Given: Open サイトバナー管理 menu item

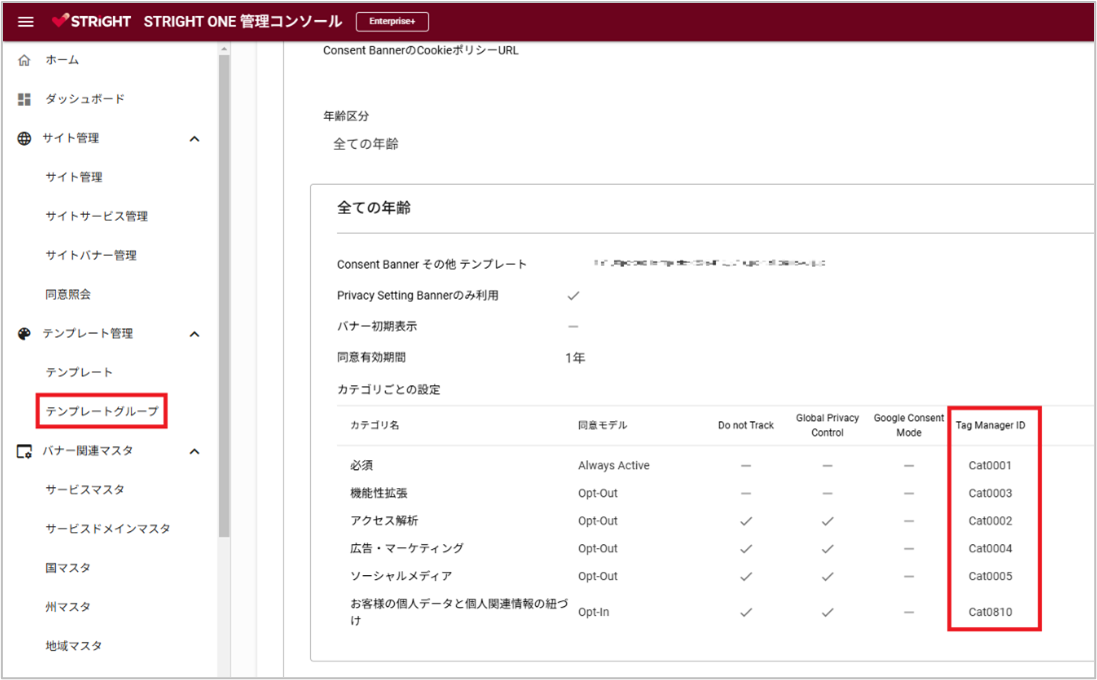Looking at the screenshot, I should (91, 255).
